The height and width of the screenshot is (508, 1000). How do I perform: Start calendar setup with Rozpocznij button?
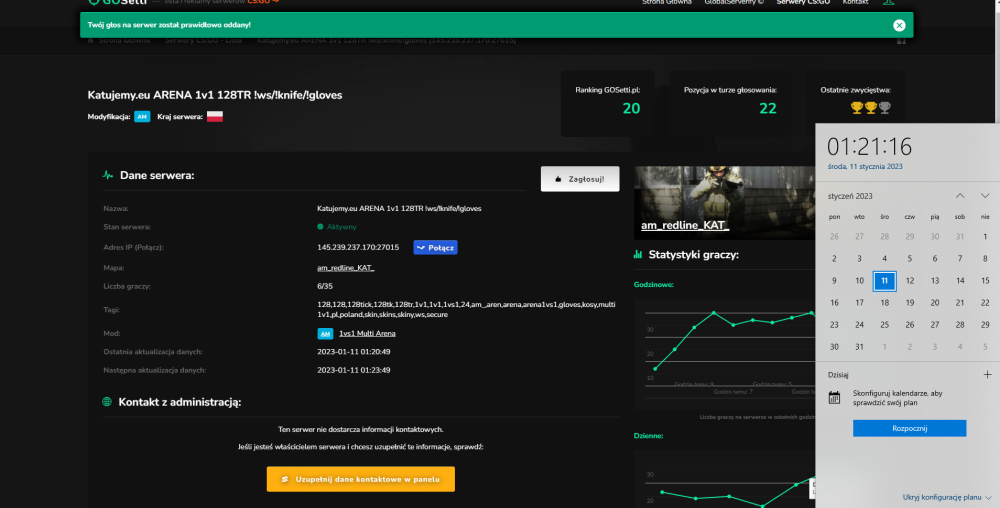coord(909,428)
